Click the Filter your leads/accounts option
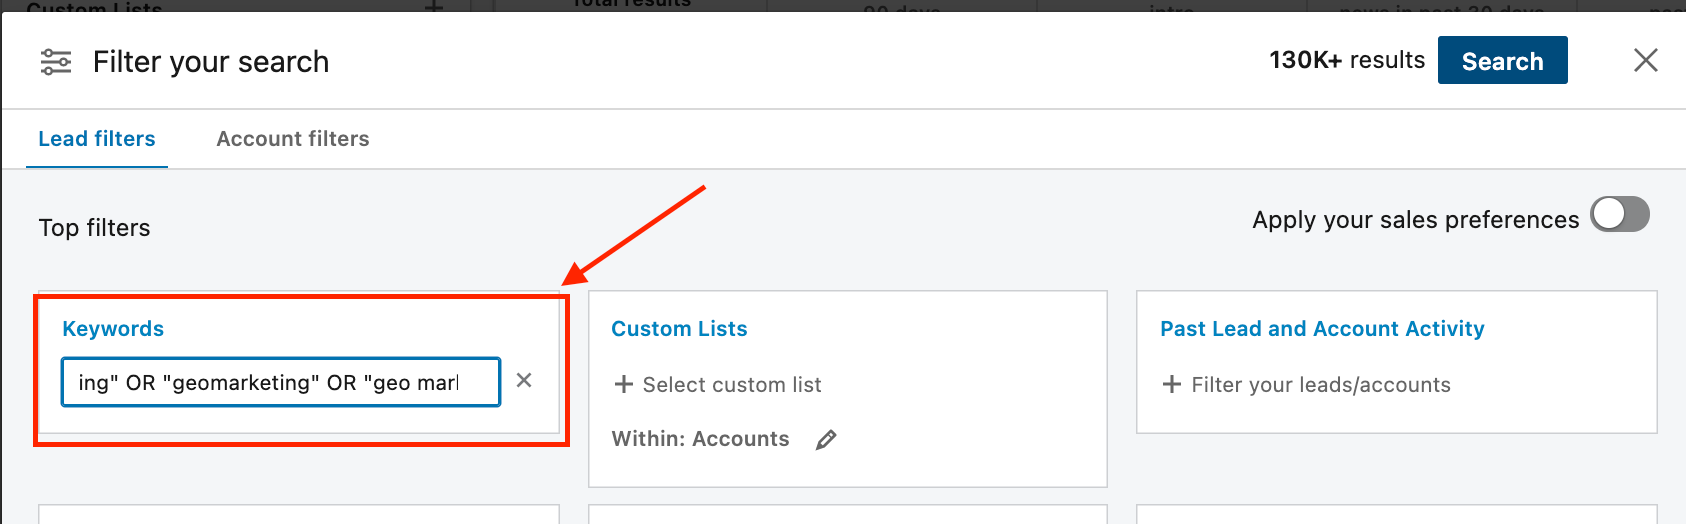 pos(1321,385)
